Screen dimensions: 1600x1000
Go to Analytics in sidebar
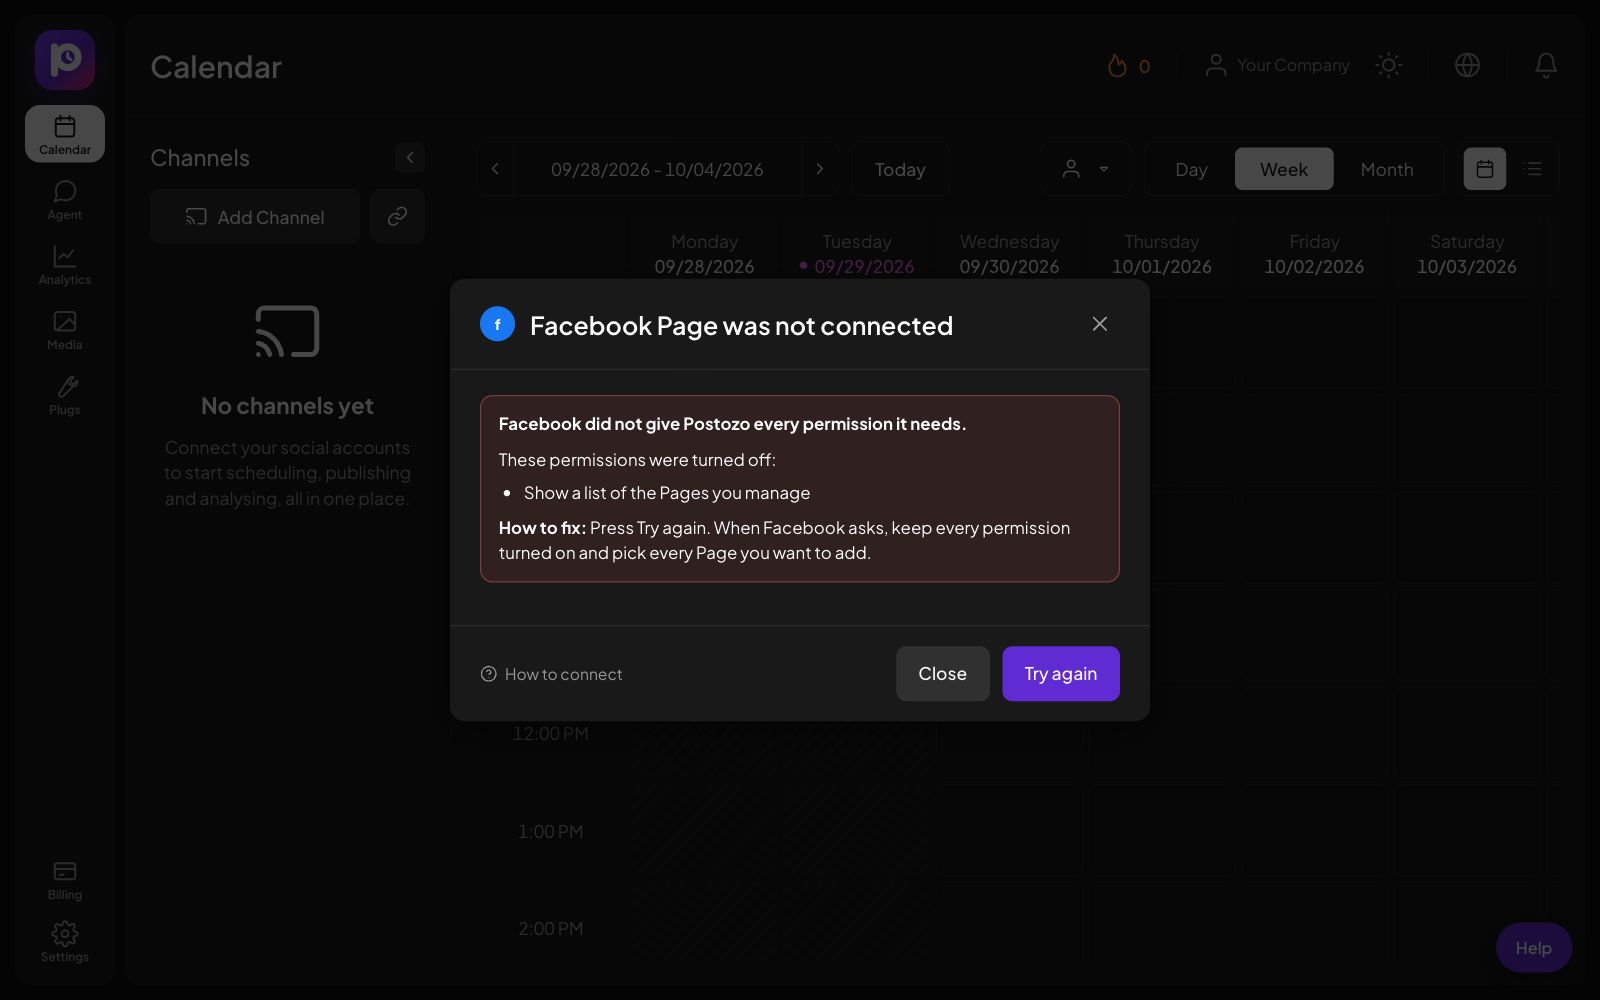tap(65, 265)
